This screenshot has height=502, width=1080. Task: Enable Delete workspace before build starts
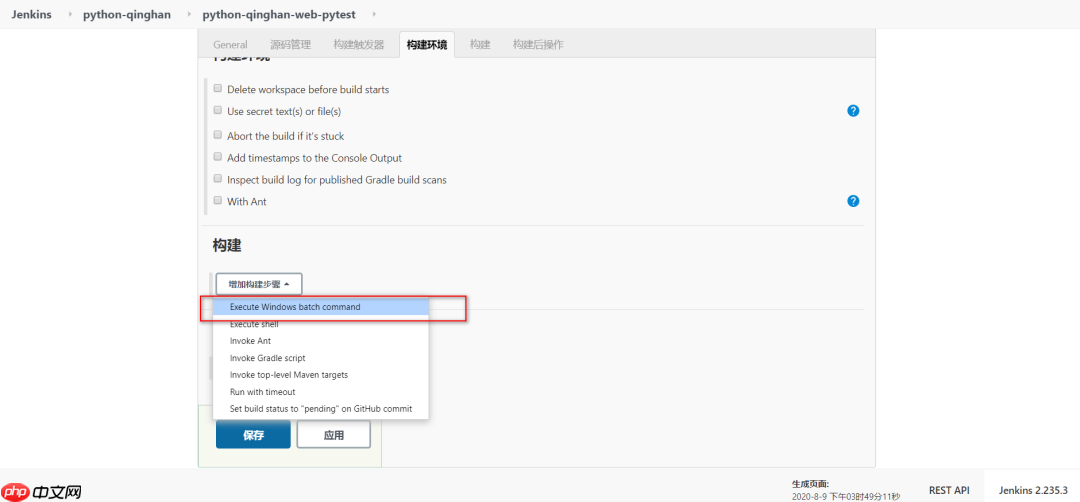tap(218, 89)
